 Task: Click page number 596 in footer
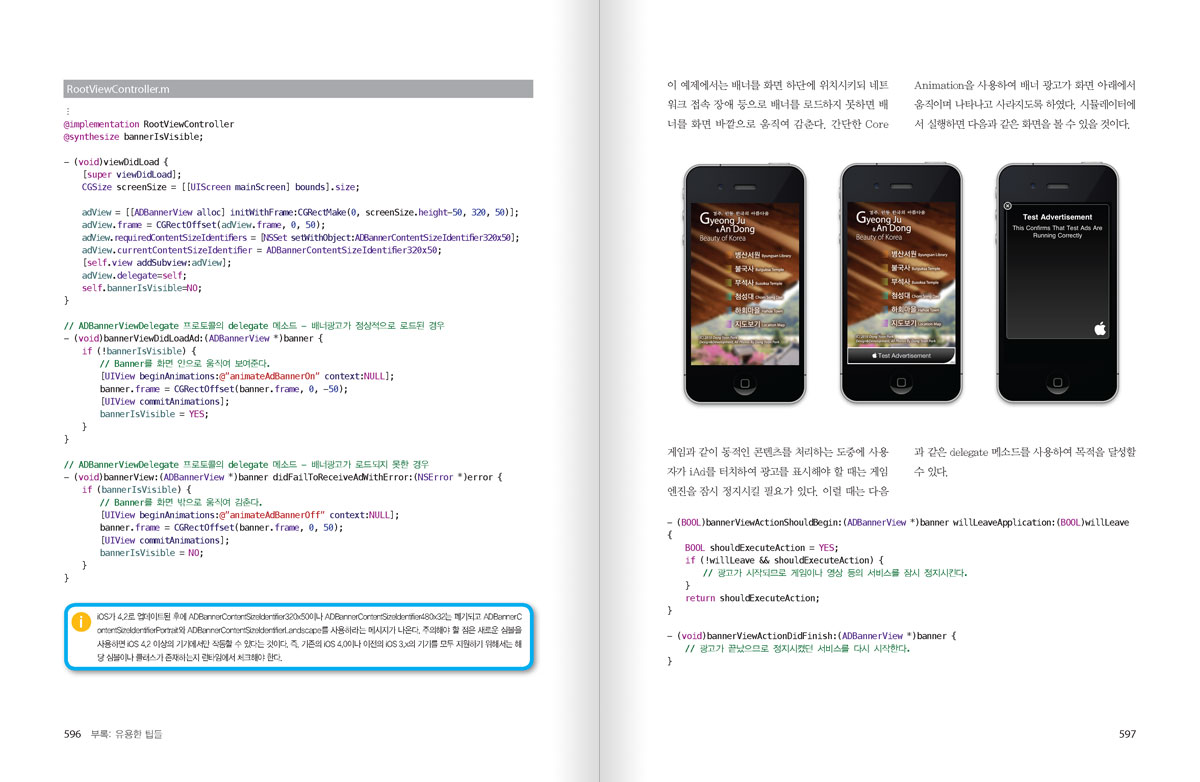tap(72, 734)
